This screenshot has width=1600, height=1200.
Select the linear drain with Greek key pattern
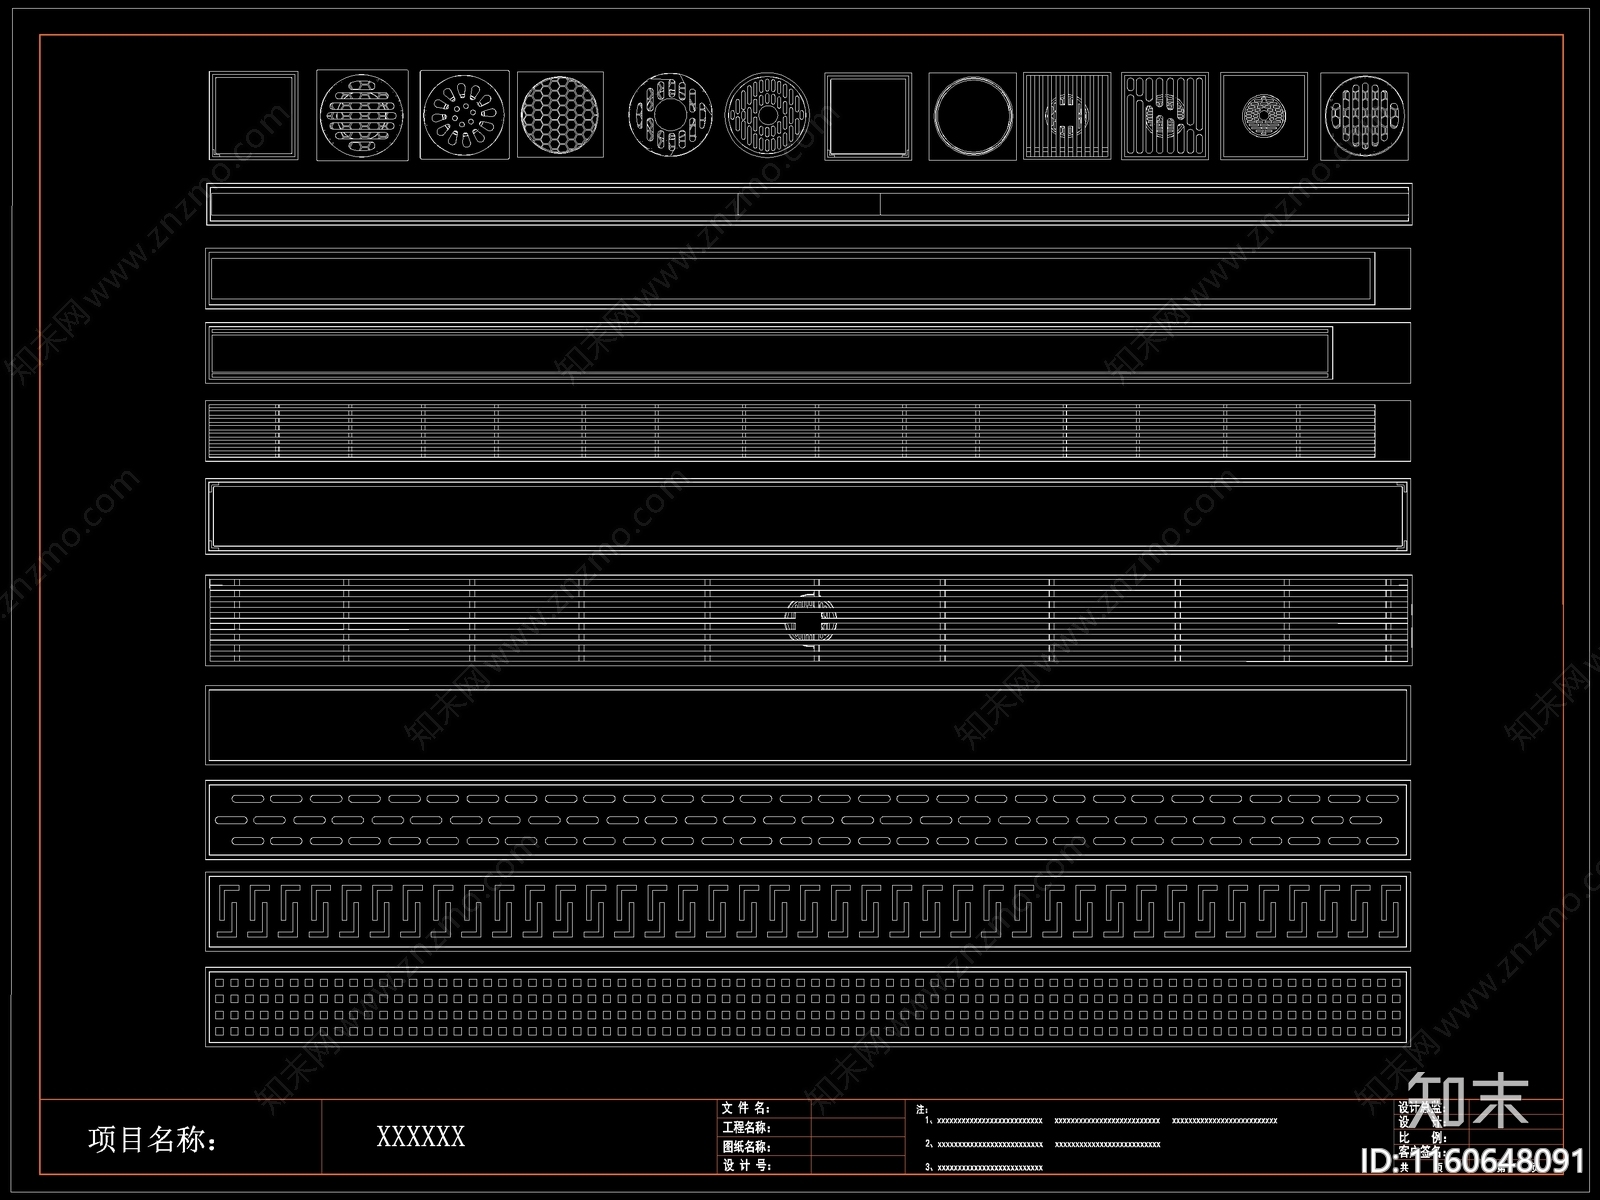click(809, 912)
